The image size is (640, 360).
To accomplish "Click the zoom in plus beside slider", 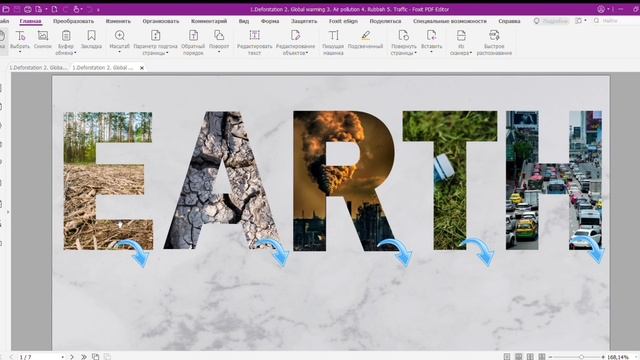I will click(603, 357).
